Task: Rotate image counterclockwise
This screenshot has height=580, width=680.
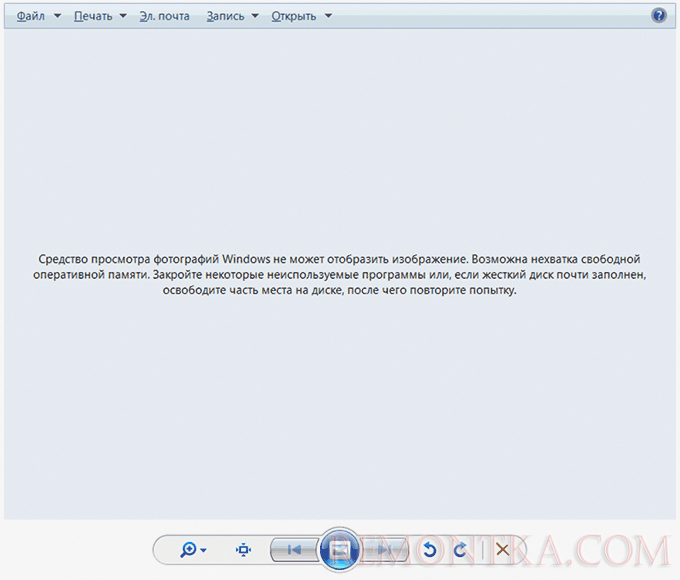Action: 429,550
